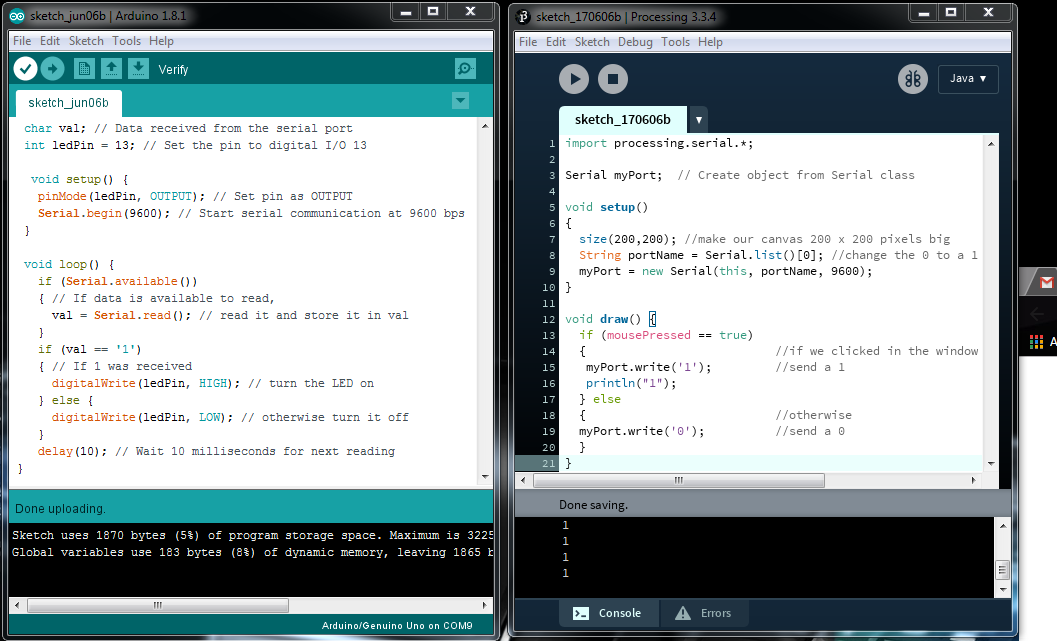This screenshot has width=1057, height=641.
Task: Open the Arduino Edit menu
Action: click(50, 41)
